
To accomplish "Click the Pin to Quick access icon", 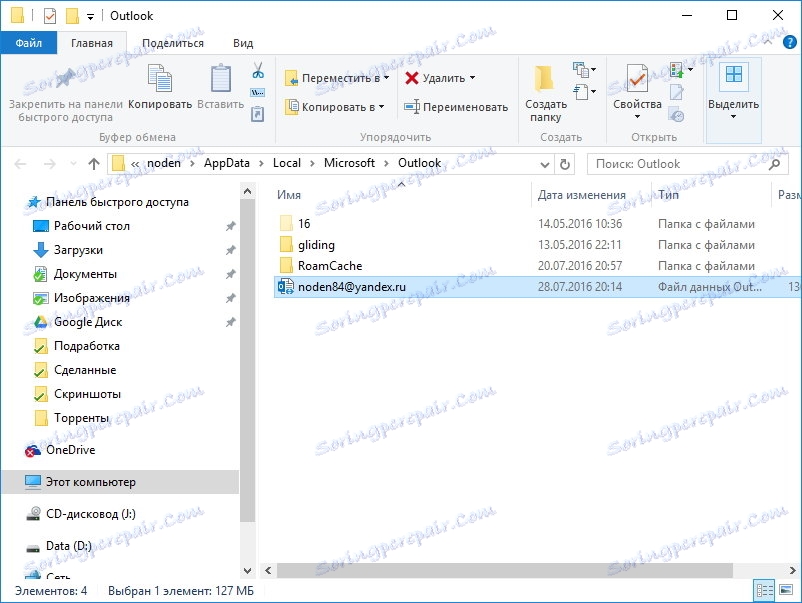I will coord(65,78).
